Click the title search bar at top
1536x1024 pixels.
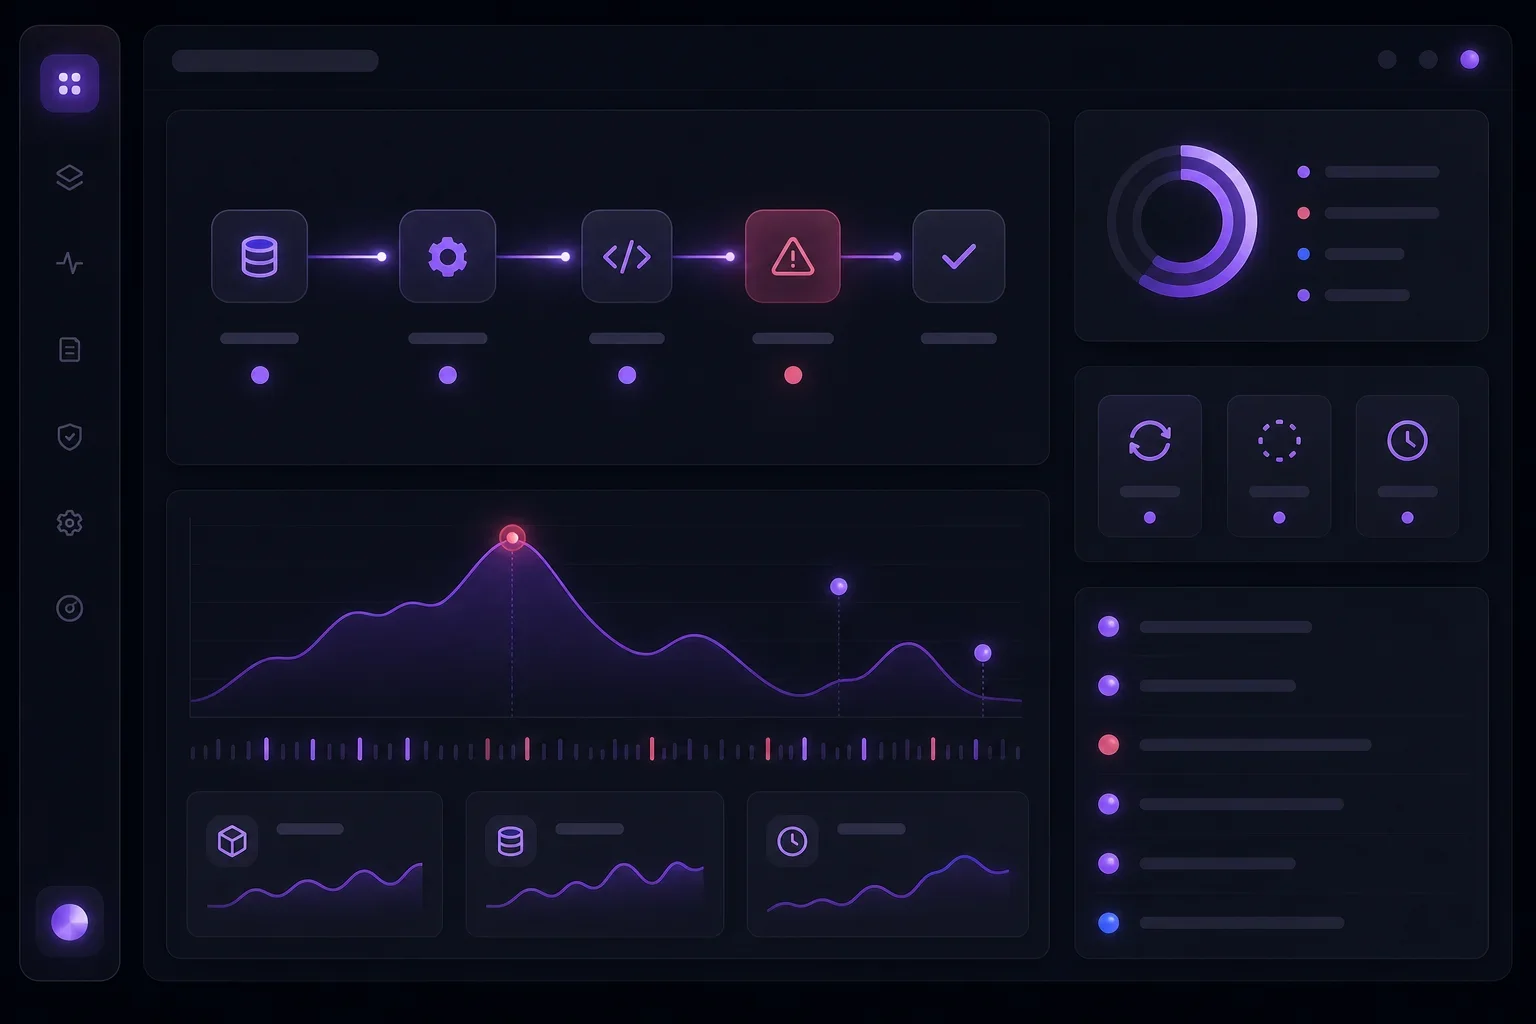tap(275, 61)
